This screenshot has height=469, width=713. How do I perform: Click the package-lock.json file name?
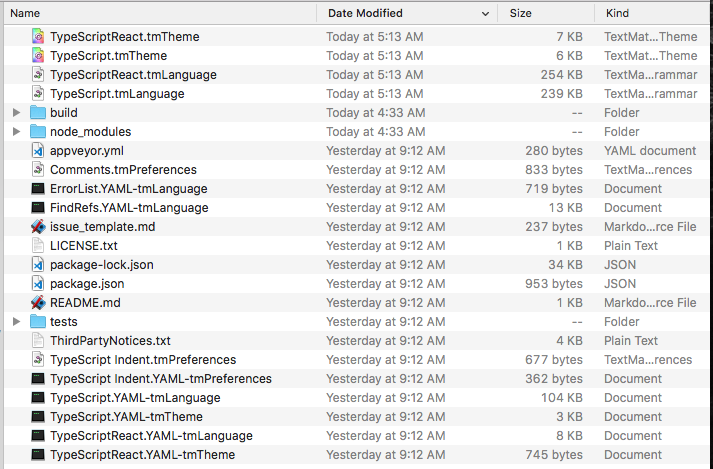(102, 265)
